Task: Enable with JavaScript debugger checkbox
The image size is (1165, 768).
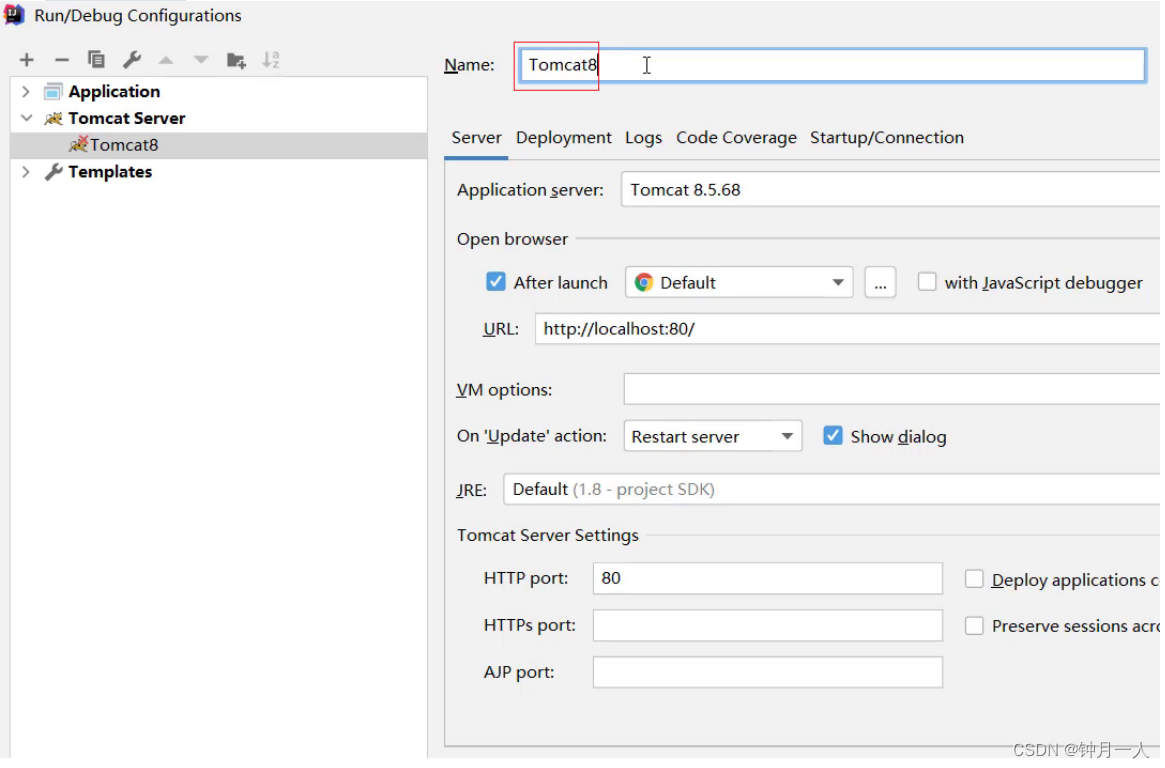Action: (927, 282)
